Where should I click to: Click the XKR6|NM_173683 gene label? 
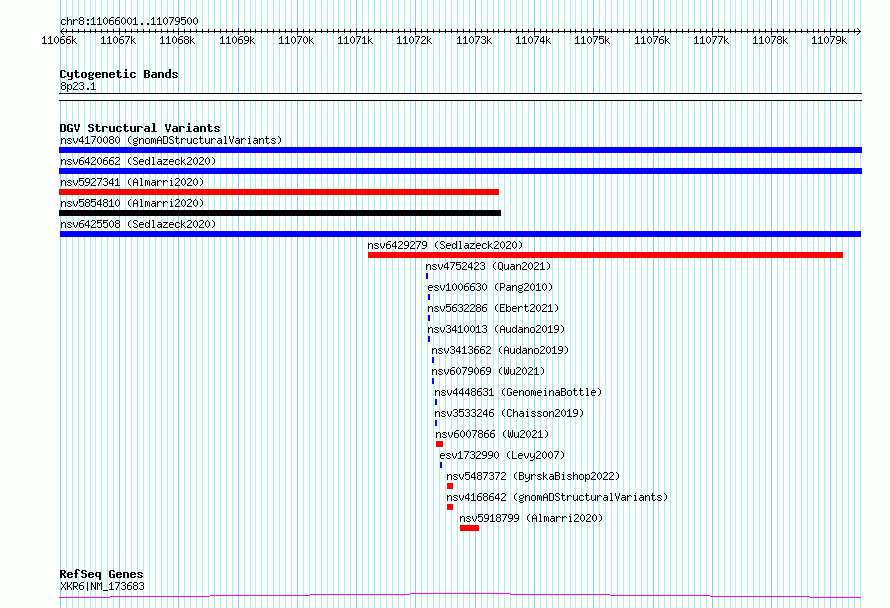tap(102, 586)
